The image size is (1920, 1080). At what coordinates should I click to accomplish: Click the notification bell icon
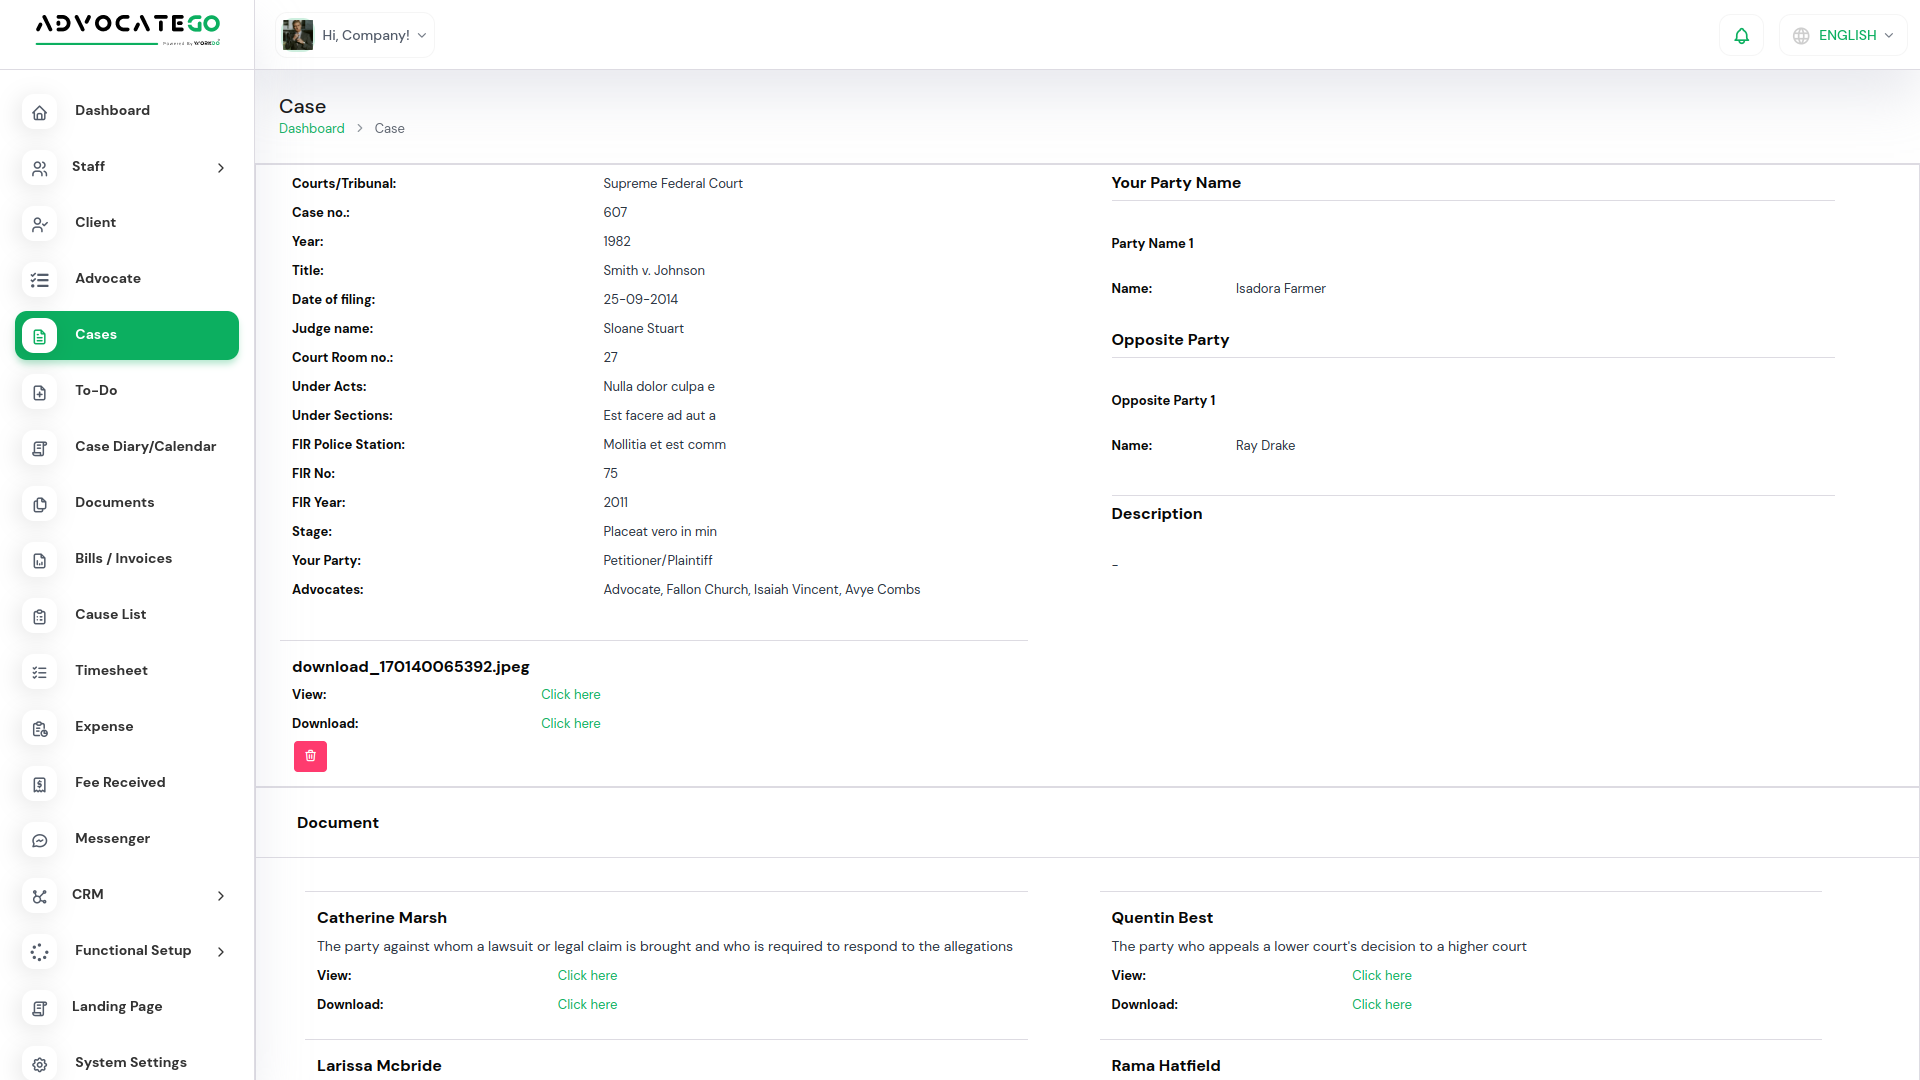coord(1741,36)
